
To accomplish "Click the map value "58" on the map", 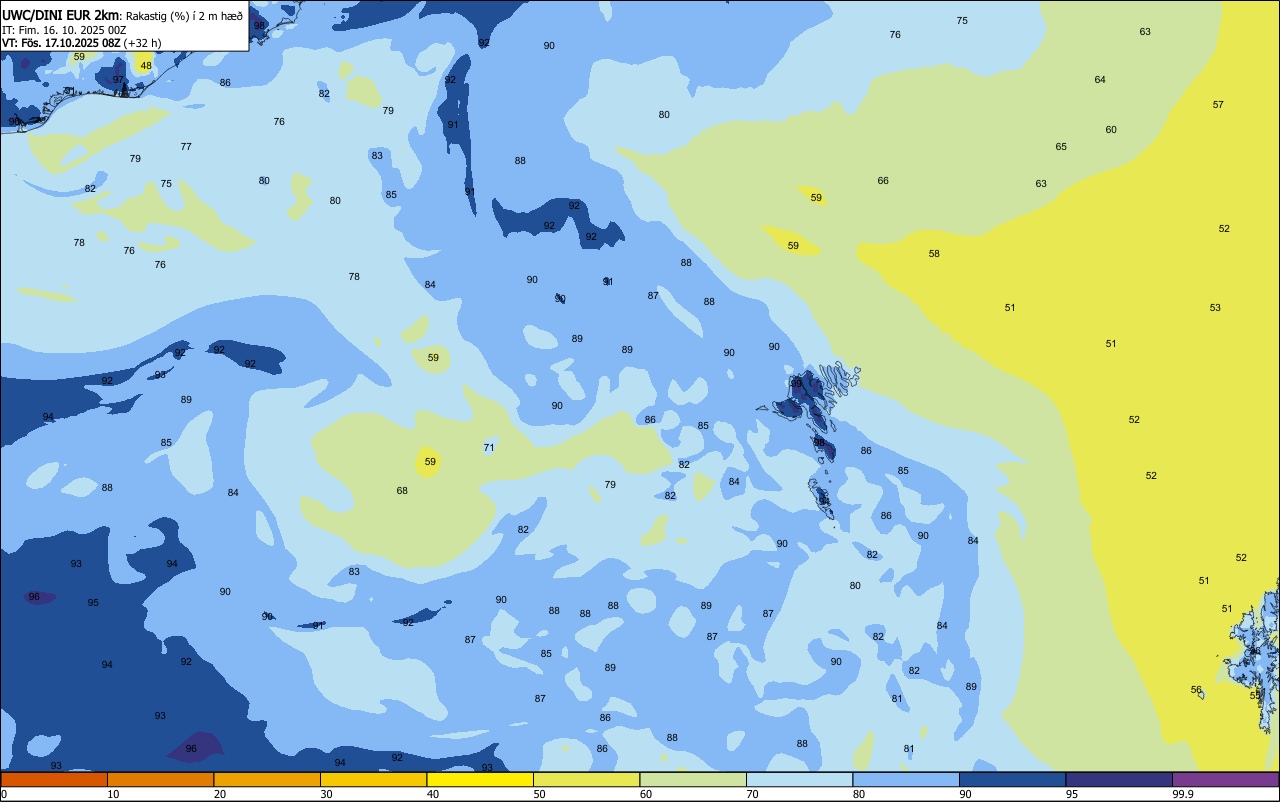I will (934, 254).
